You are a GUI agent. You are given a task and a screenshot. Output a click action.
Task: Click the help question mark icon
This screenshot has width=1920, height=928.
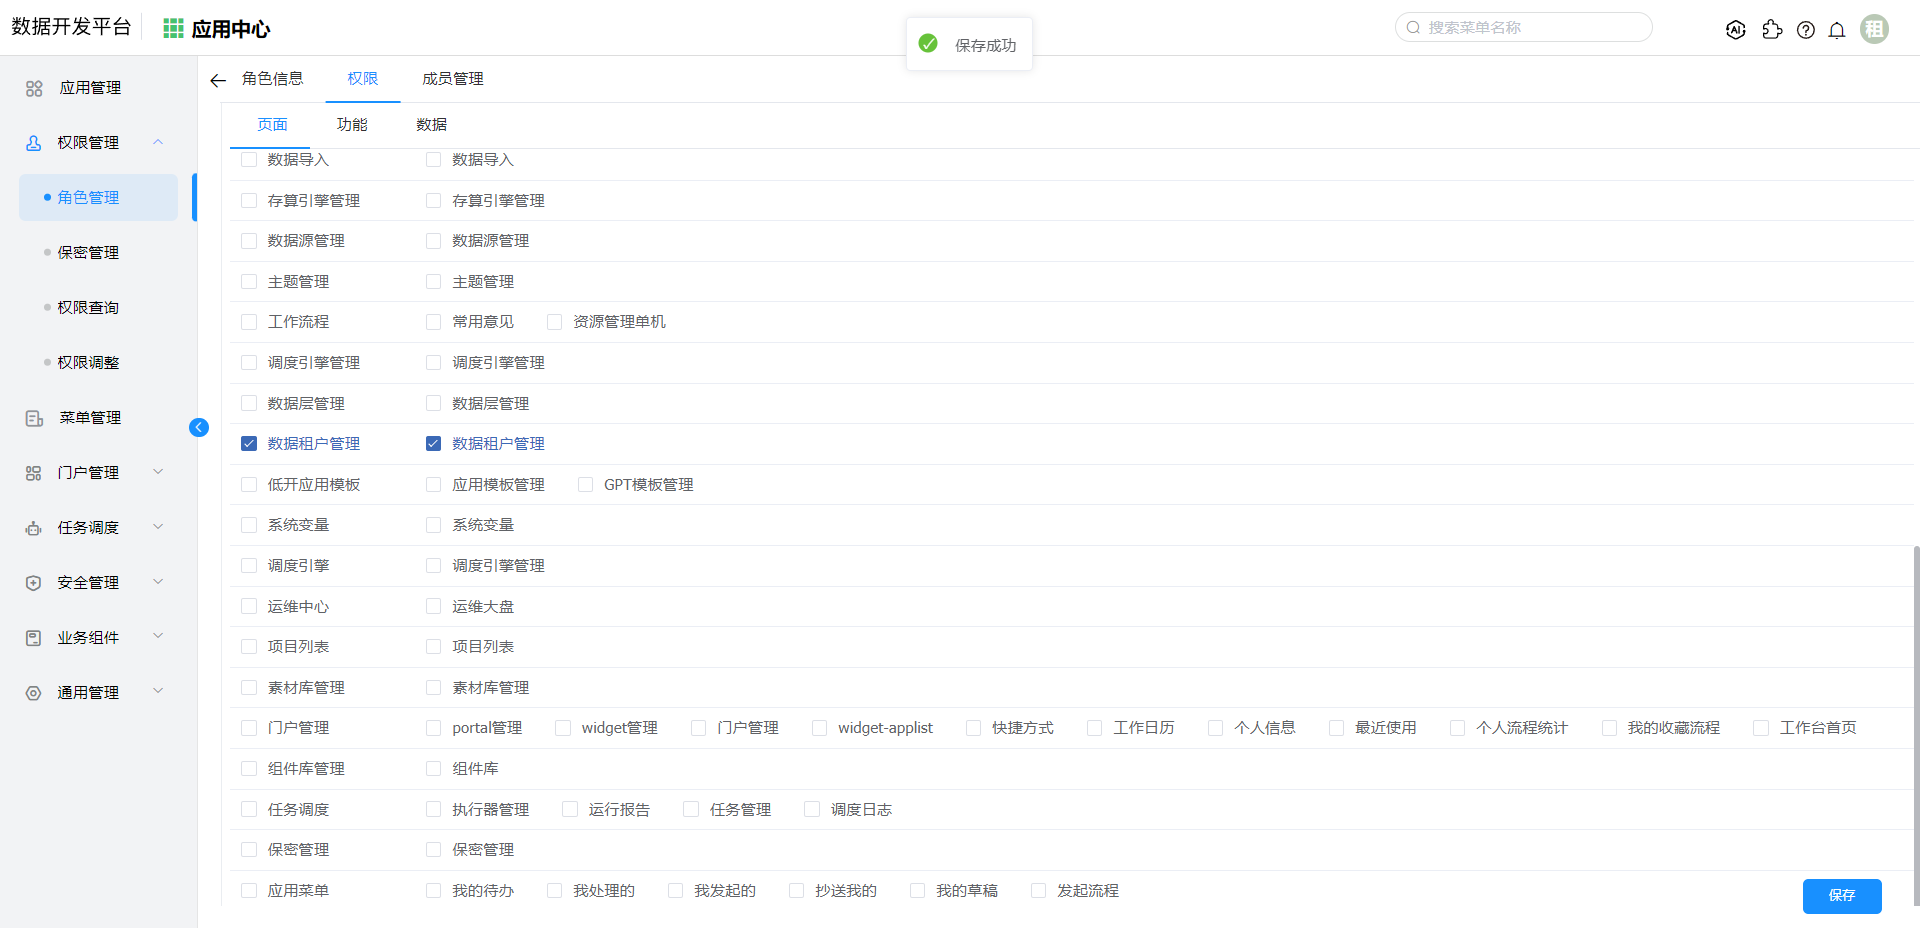[x=1805, y=30]
